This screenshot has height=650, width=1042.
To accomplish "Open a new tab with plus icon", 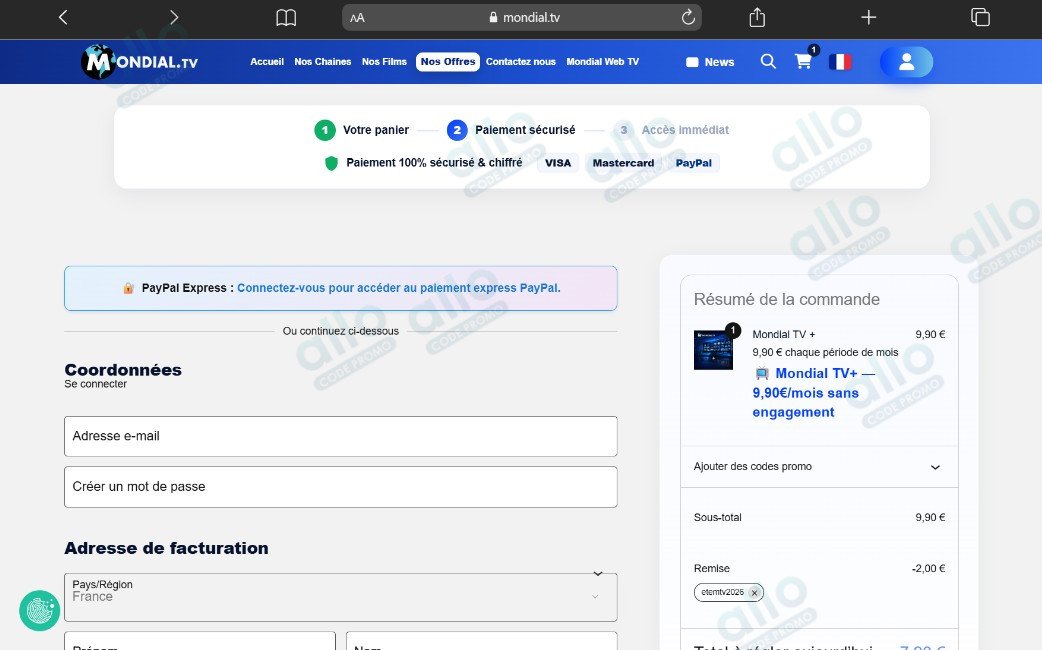I will coord(869,17).
